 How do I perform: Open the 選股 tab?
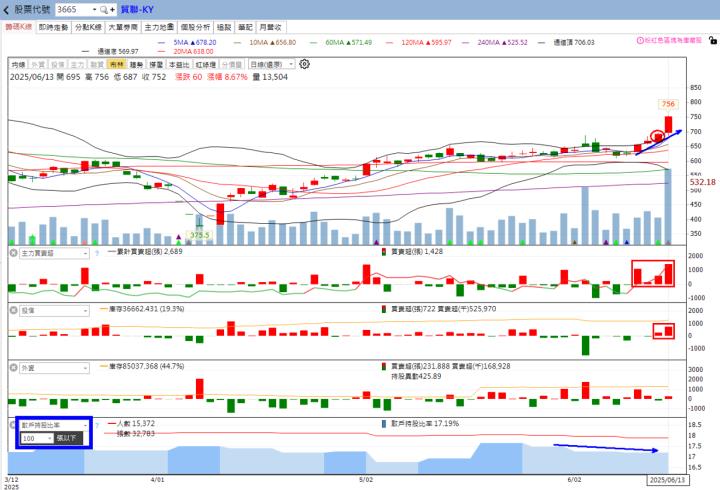point(224,27)
